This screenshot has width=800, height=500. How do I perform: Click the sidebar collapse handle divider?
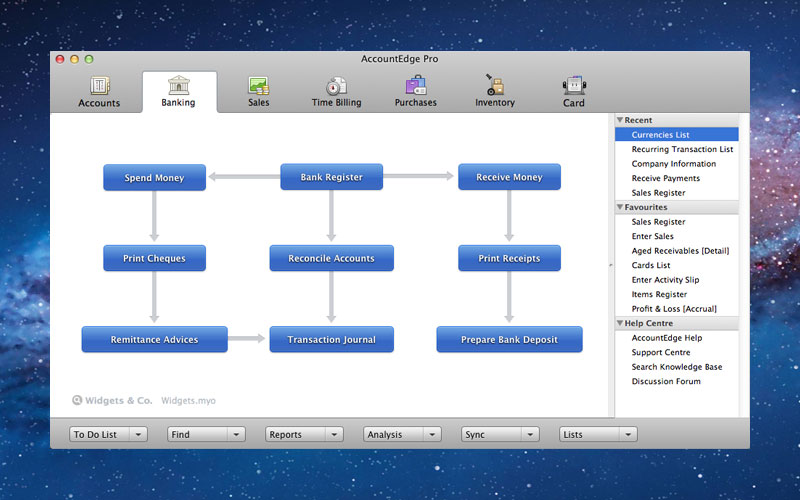click(x=611, y=265)
